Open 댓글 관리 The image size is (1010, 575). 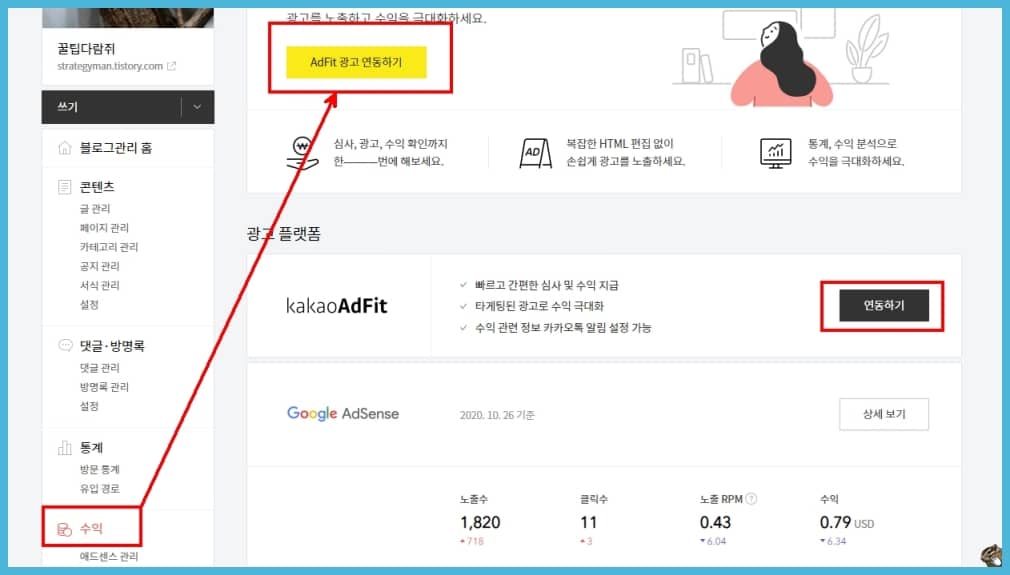[x=100, y=368]
